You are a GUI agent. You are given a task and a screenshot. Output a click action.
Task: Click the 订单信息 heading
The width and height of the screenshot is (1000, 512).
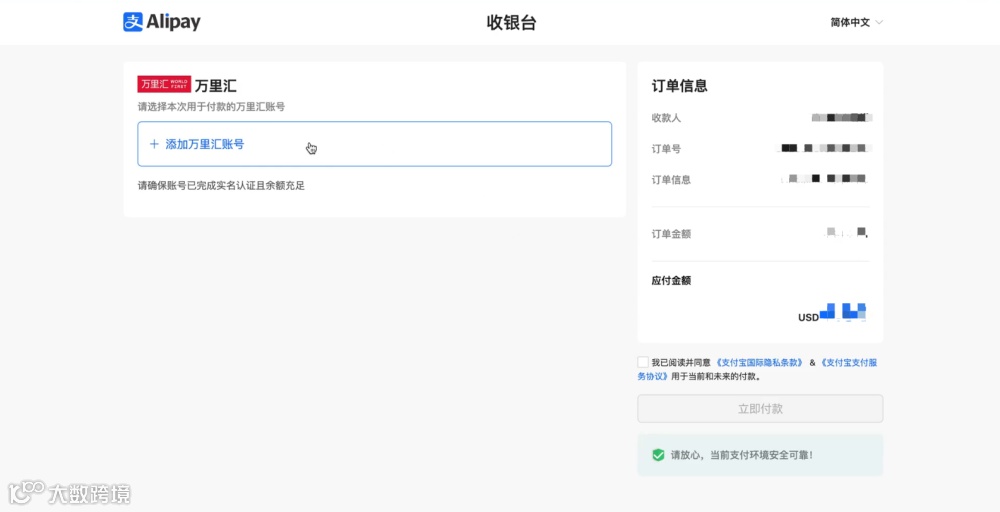pos(679,86)
